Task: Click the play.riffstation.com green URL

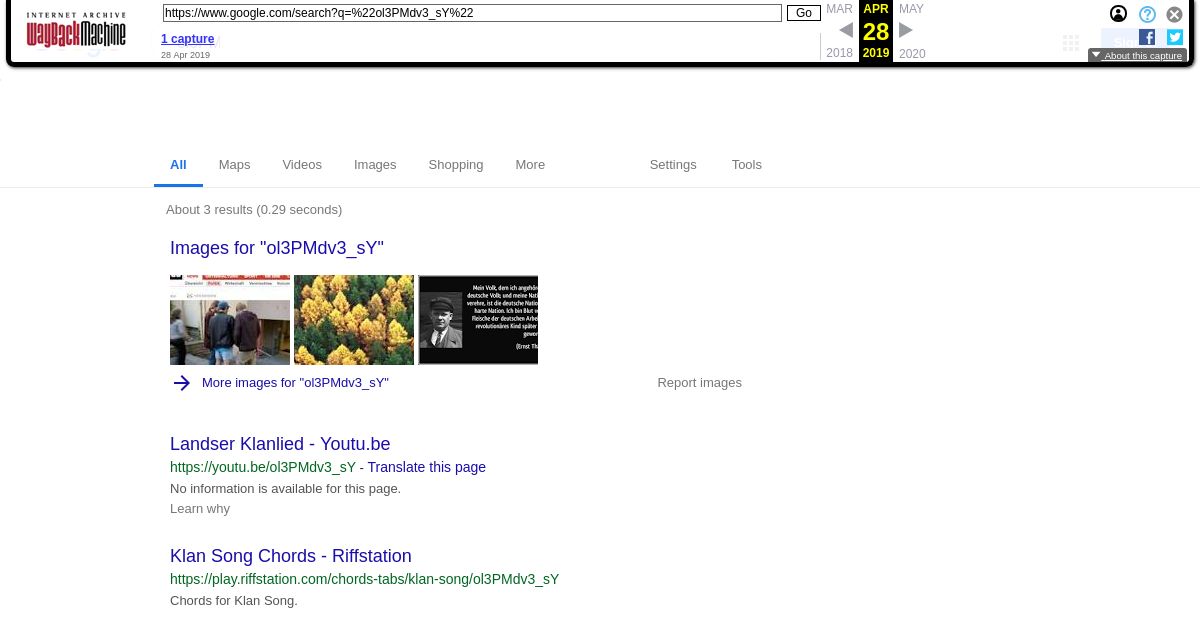Action: 365,579
